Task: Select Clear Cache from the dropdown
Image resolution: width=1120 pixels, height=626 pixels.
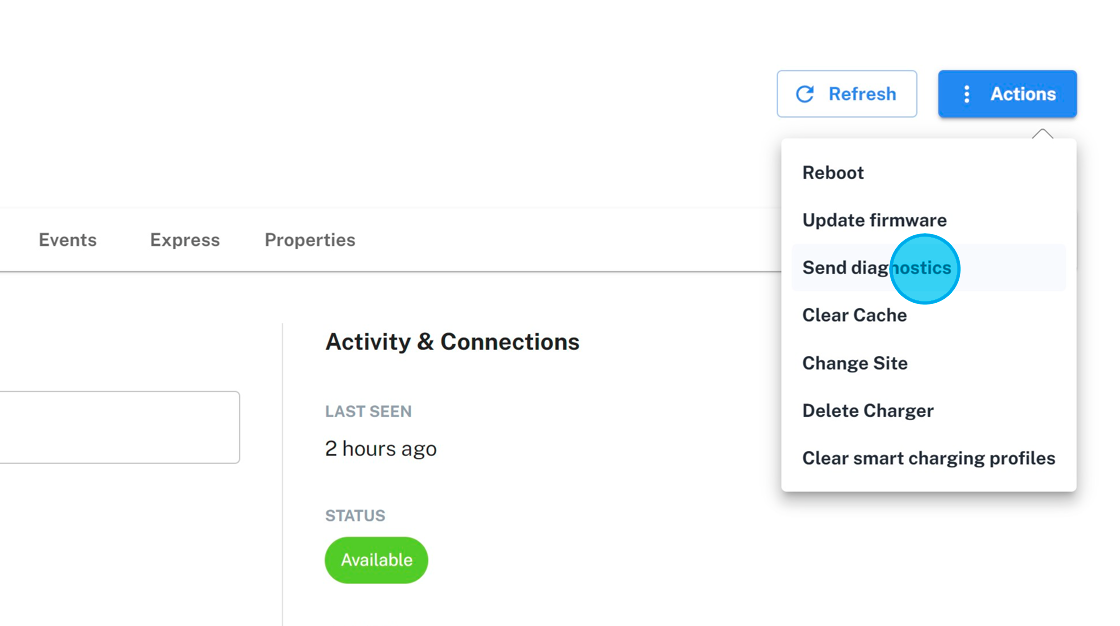Action: (x=854, y=315)
